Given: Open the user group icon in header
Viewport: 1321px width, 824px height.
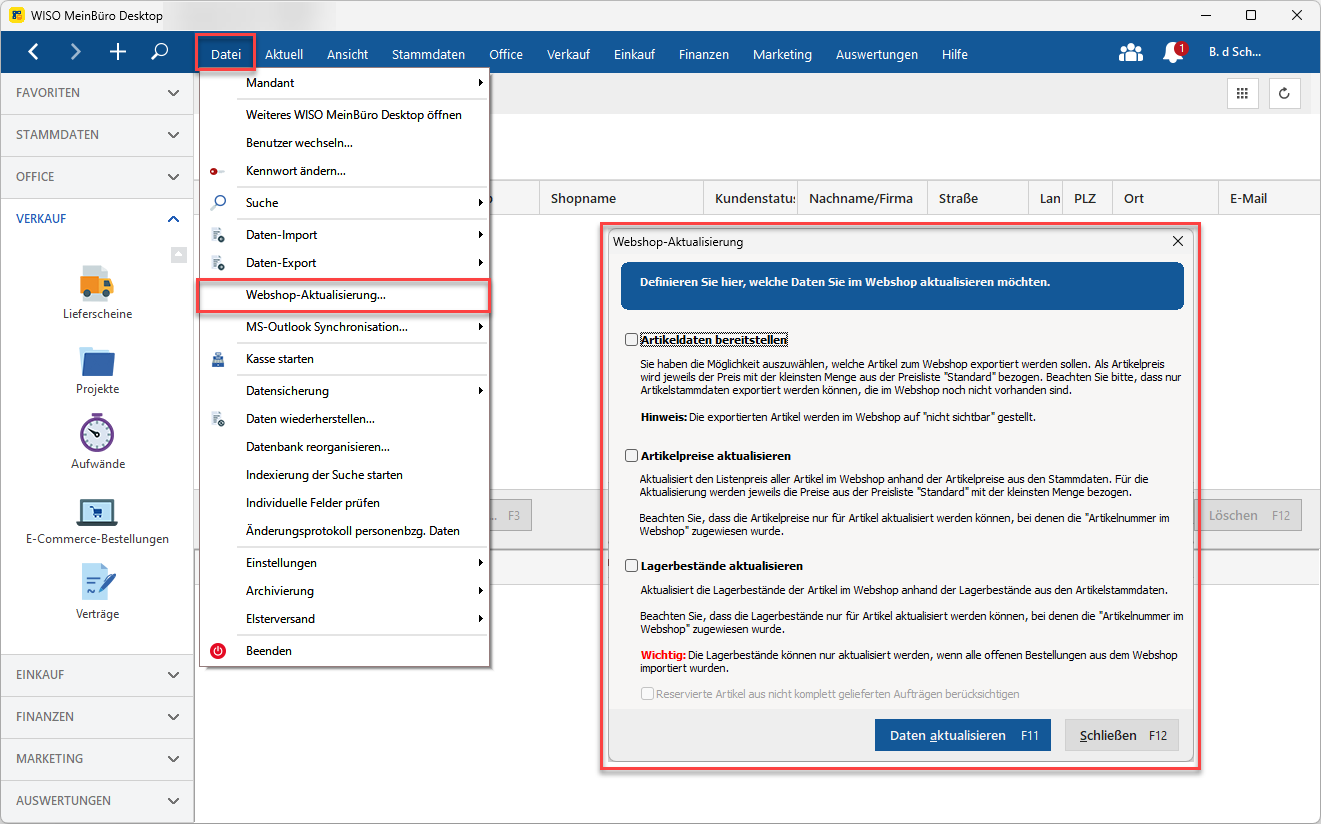Looking at the screenshot, I should coord(1130,53).
